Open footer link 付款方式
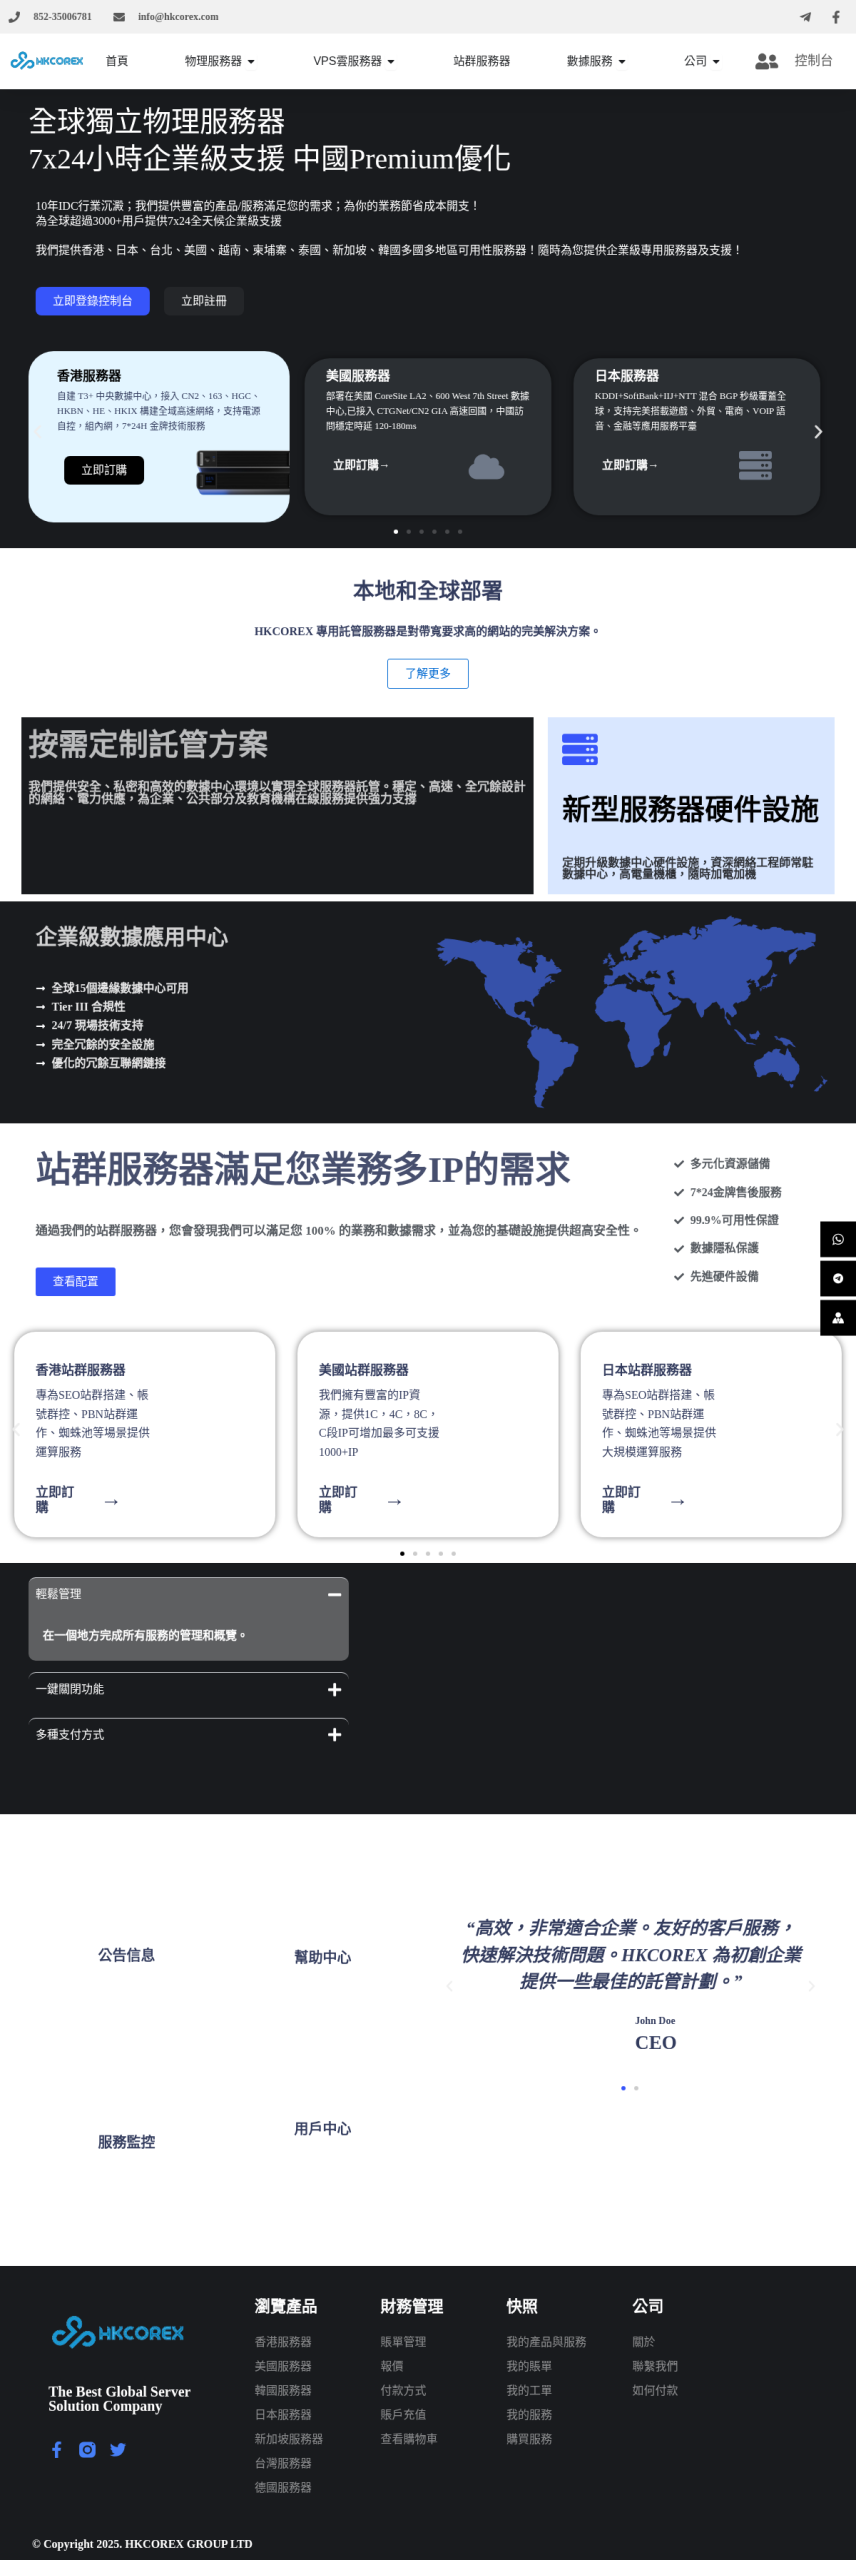The width and height of the screenshot is (856, 2560). 403,2390
